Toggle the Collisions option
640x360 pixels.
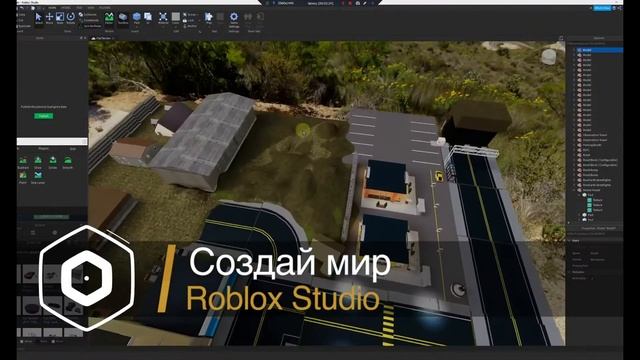pos(87,15)
